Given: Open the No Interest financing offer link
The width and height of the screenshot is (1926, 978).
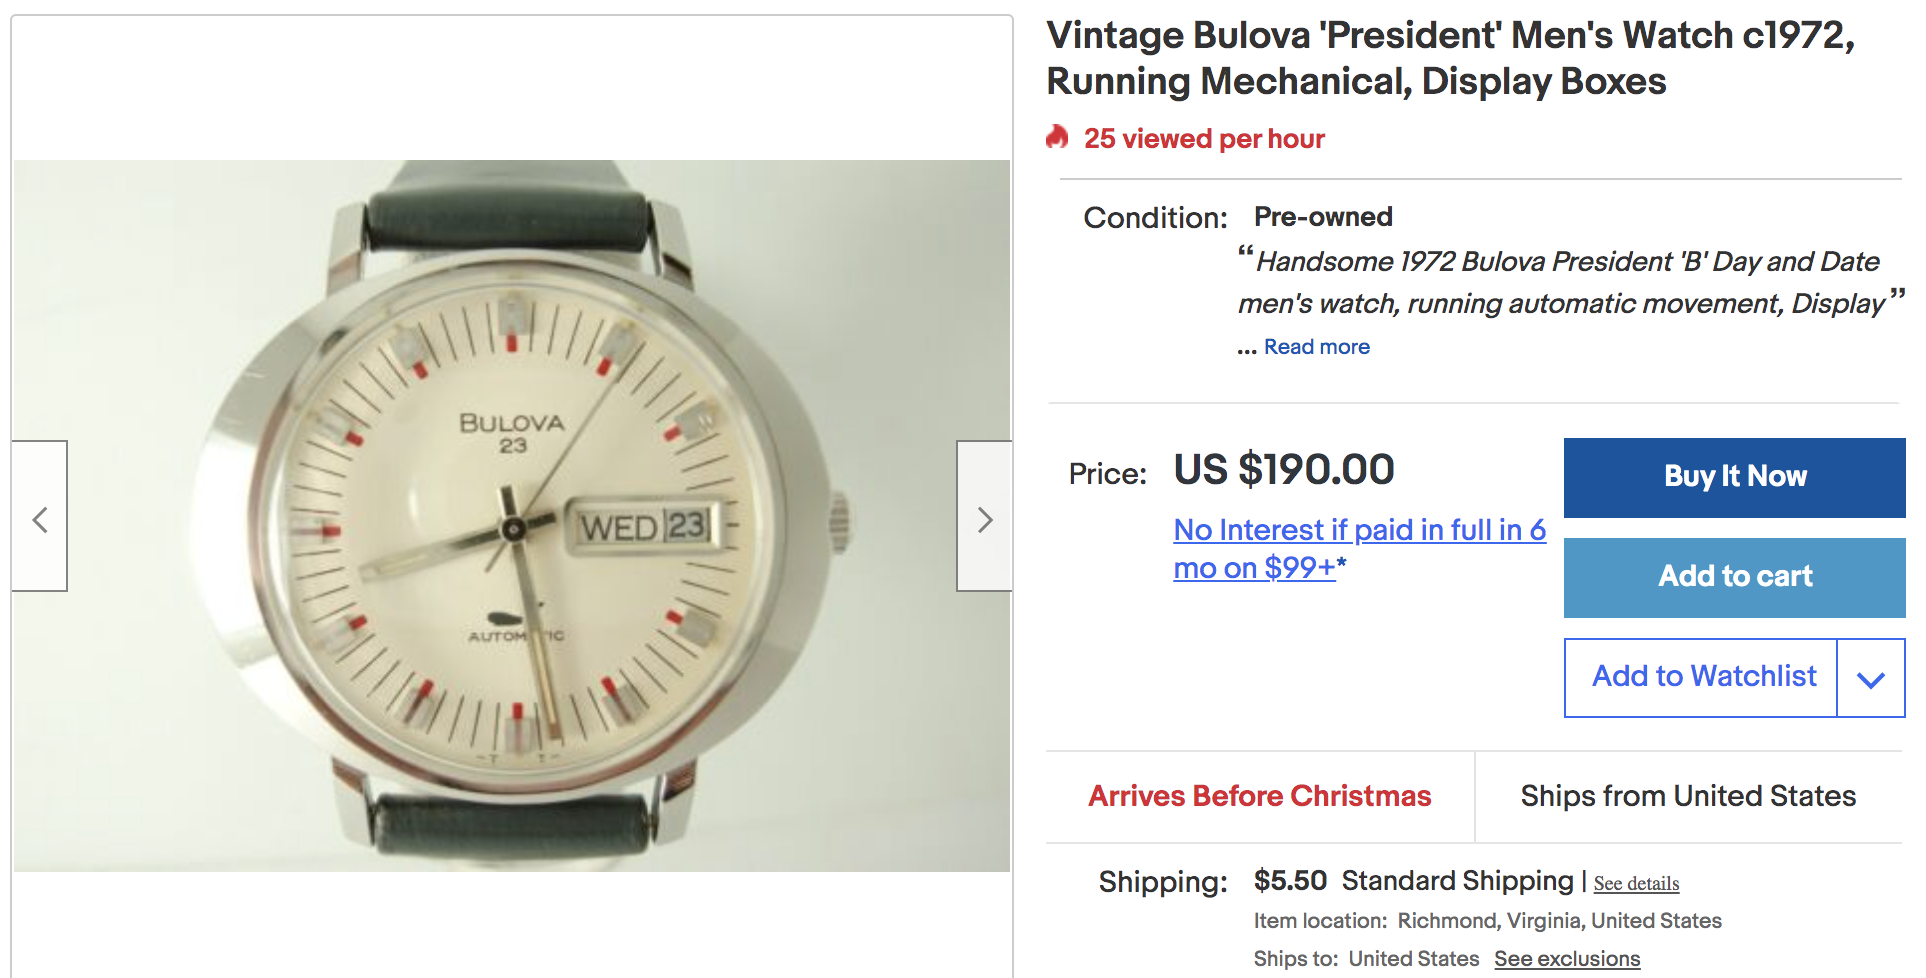Looking at the screenshot, I should click(1358, 548).
